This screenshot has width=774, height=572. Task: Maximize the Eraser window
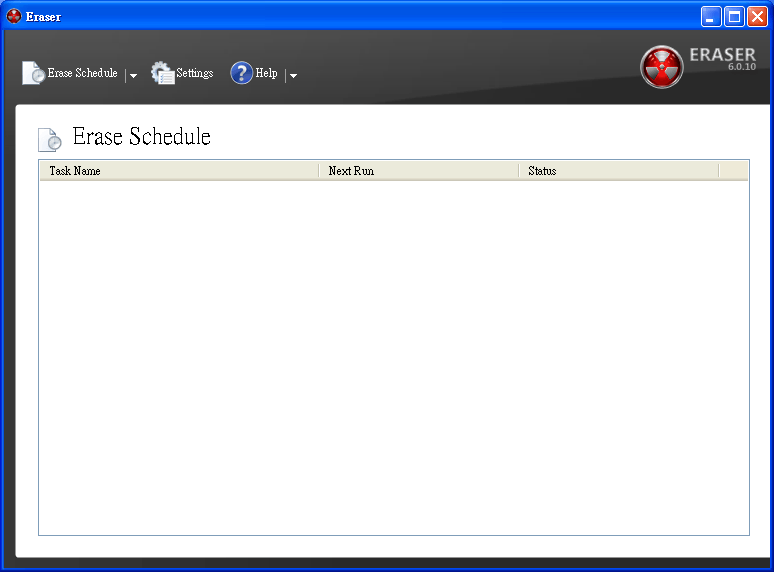pyautogui.click(x=734, y=16)
